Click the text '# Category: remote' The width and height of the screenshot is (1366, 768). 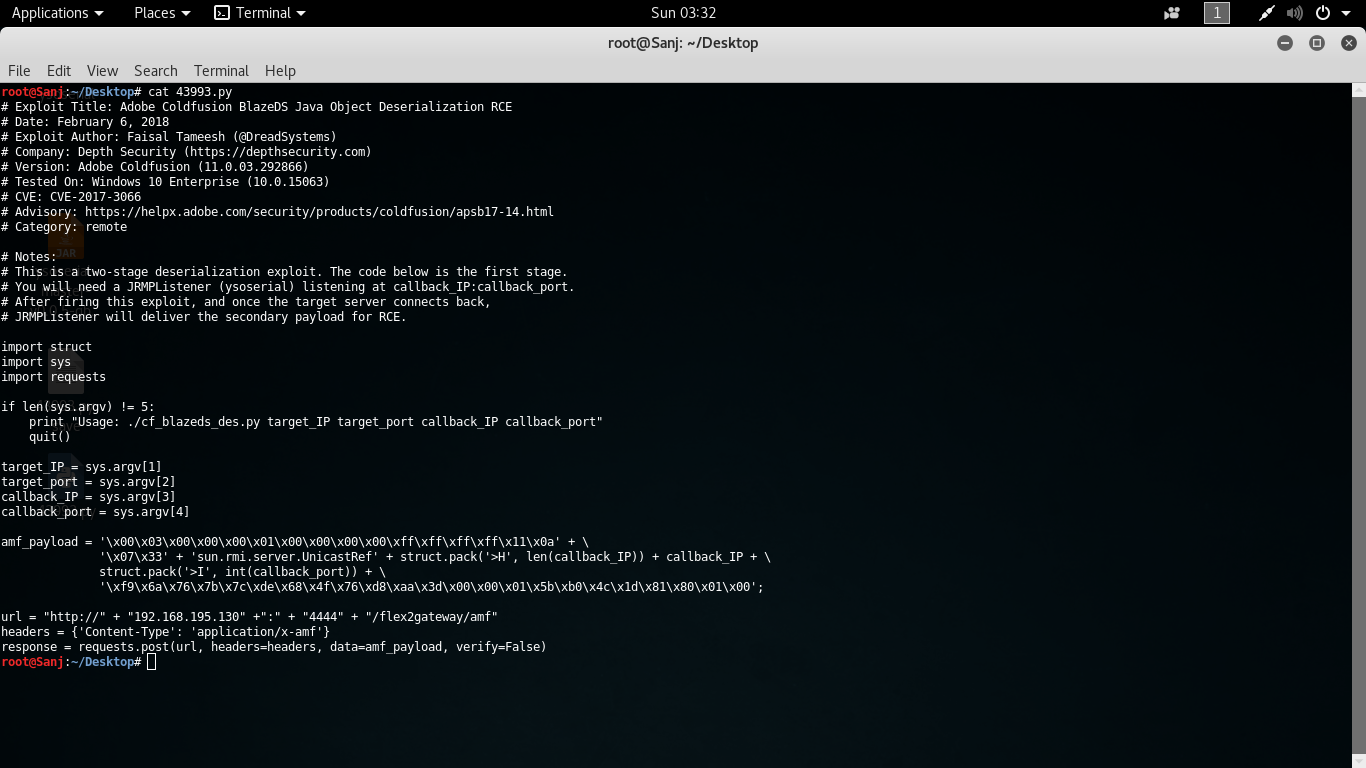(64, 227)
